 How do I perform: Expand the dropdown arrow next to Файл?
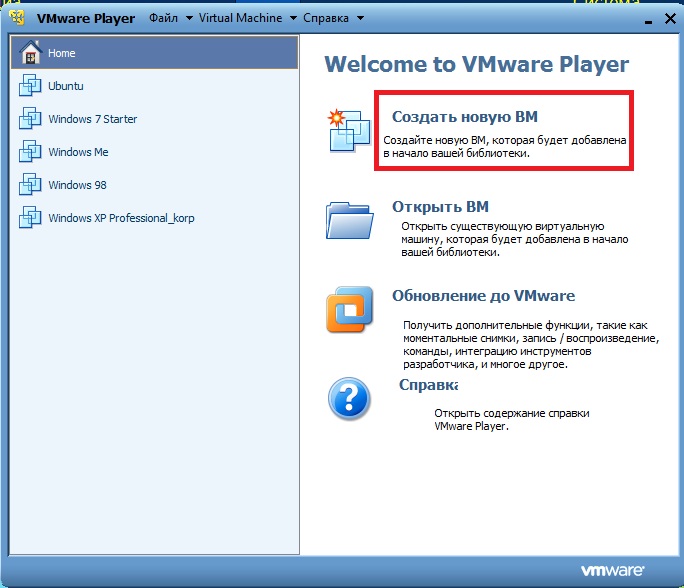point(189,18)
